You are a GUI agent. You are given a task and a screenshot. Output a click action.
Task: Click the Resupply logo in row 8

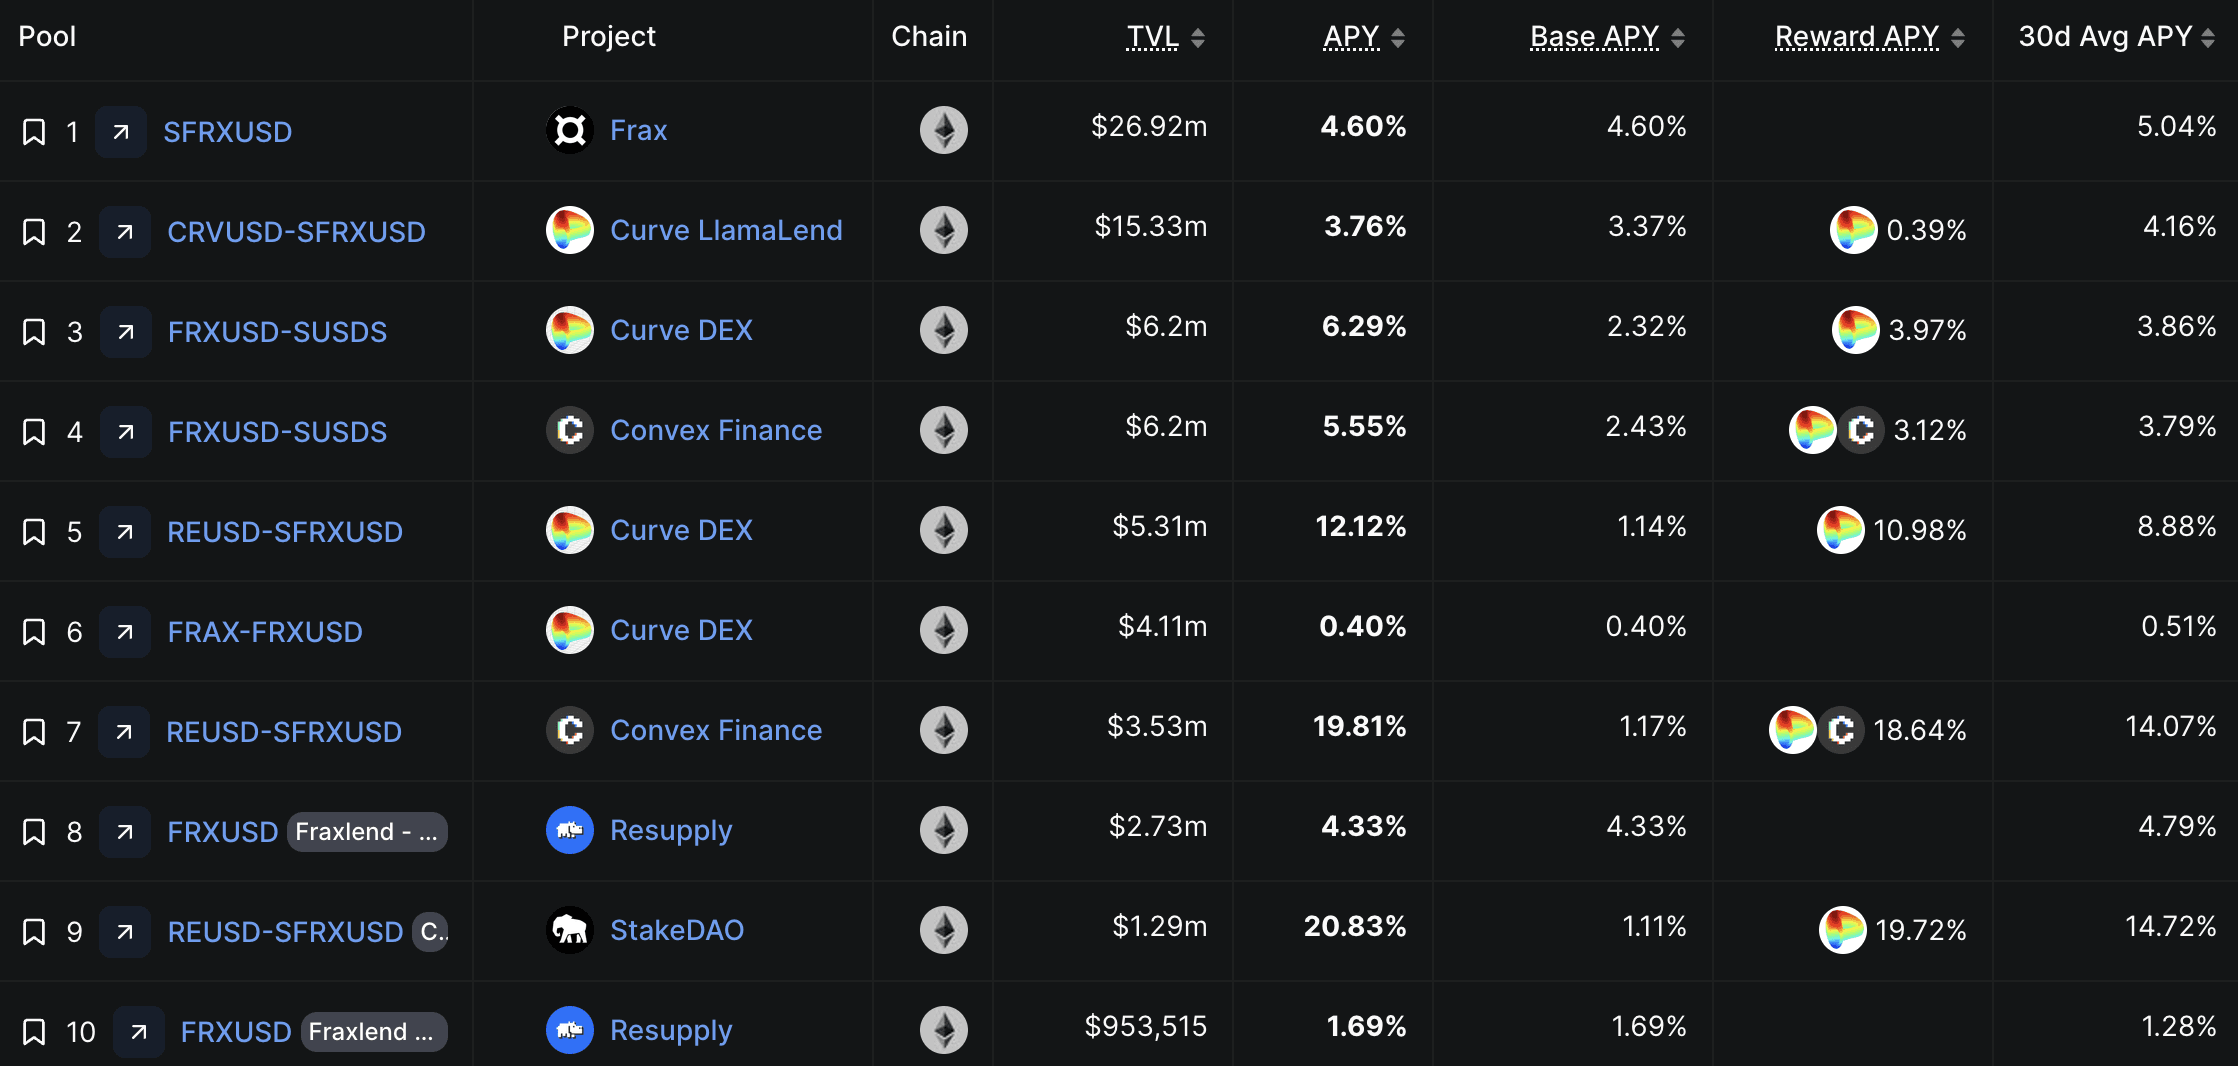[570, 830]
